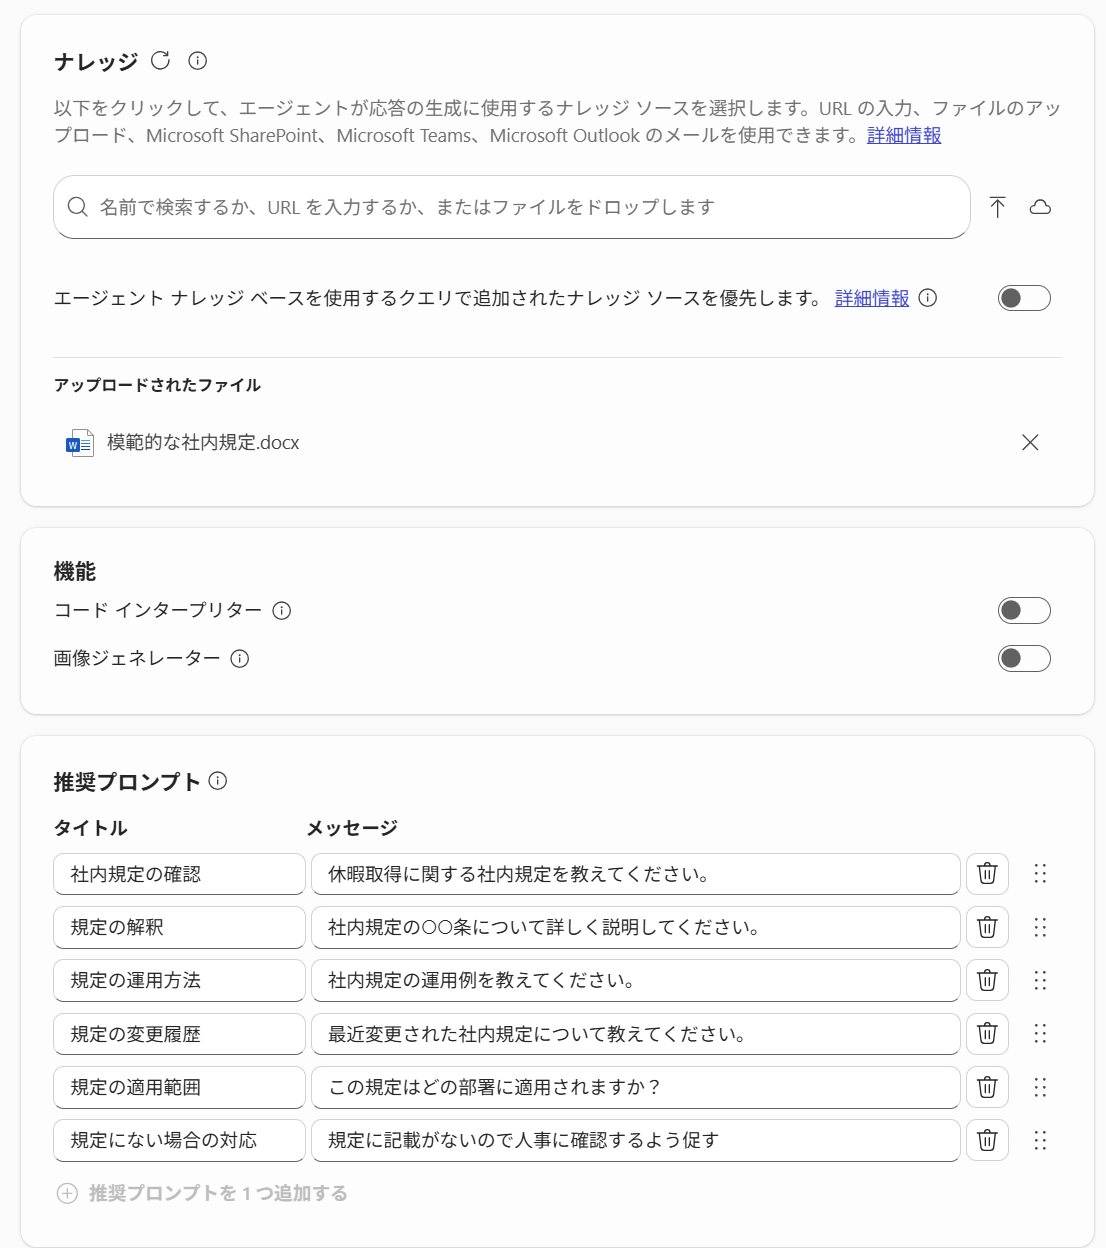The image size is (1106, 1248).
Task: Click the drag handle for 規定の解釈 row
Action: (x=1040, y=927)
